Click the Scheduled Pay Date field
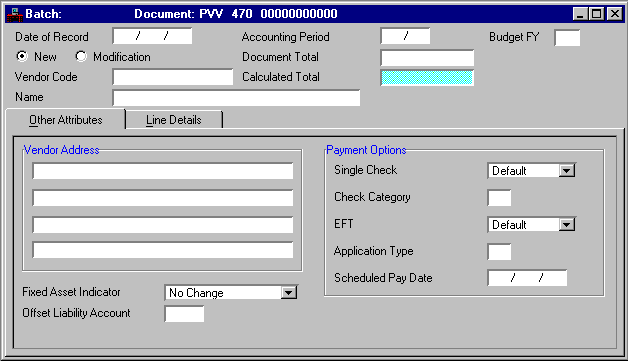Image resolution: width=628 pixels, height=361 pixels. click(527, 278)
